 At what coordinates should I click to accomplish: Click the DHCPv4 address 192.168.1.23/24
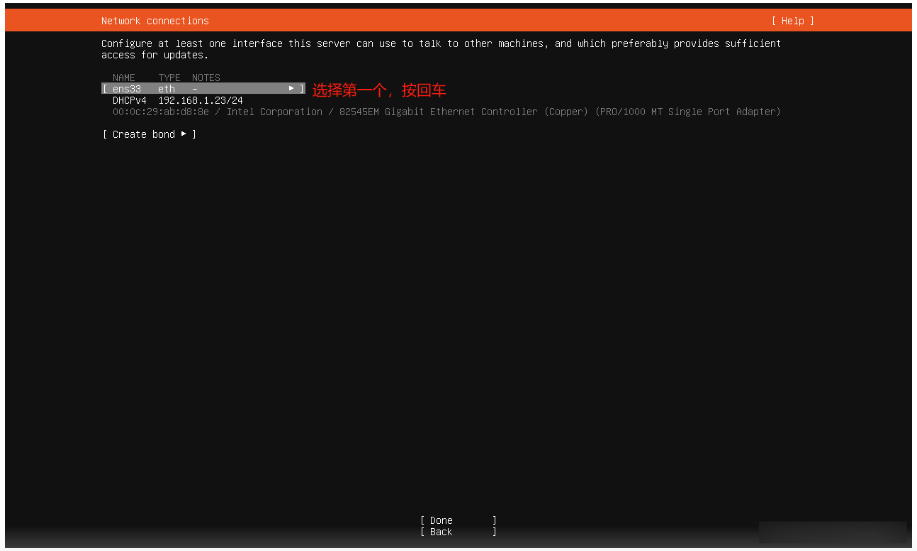200,100
